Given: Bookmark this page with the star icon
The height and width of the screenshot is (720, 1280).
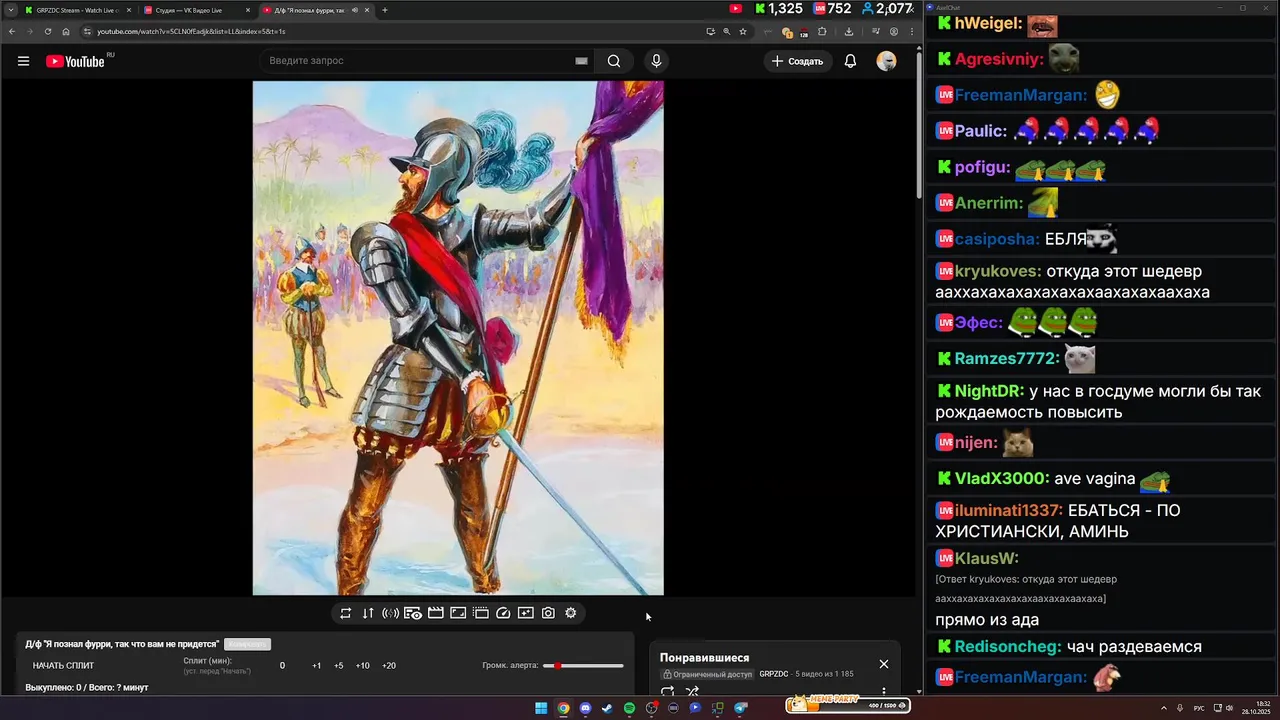Looking at the screenshot, I should [742, 31].
